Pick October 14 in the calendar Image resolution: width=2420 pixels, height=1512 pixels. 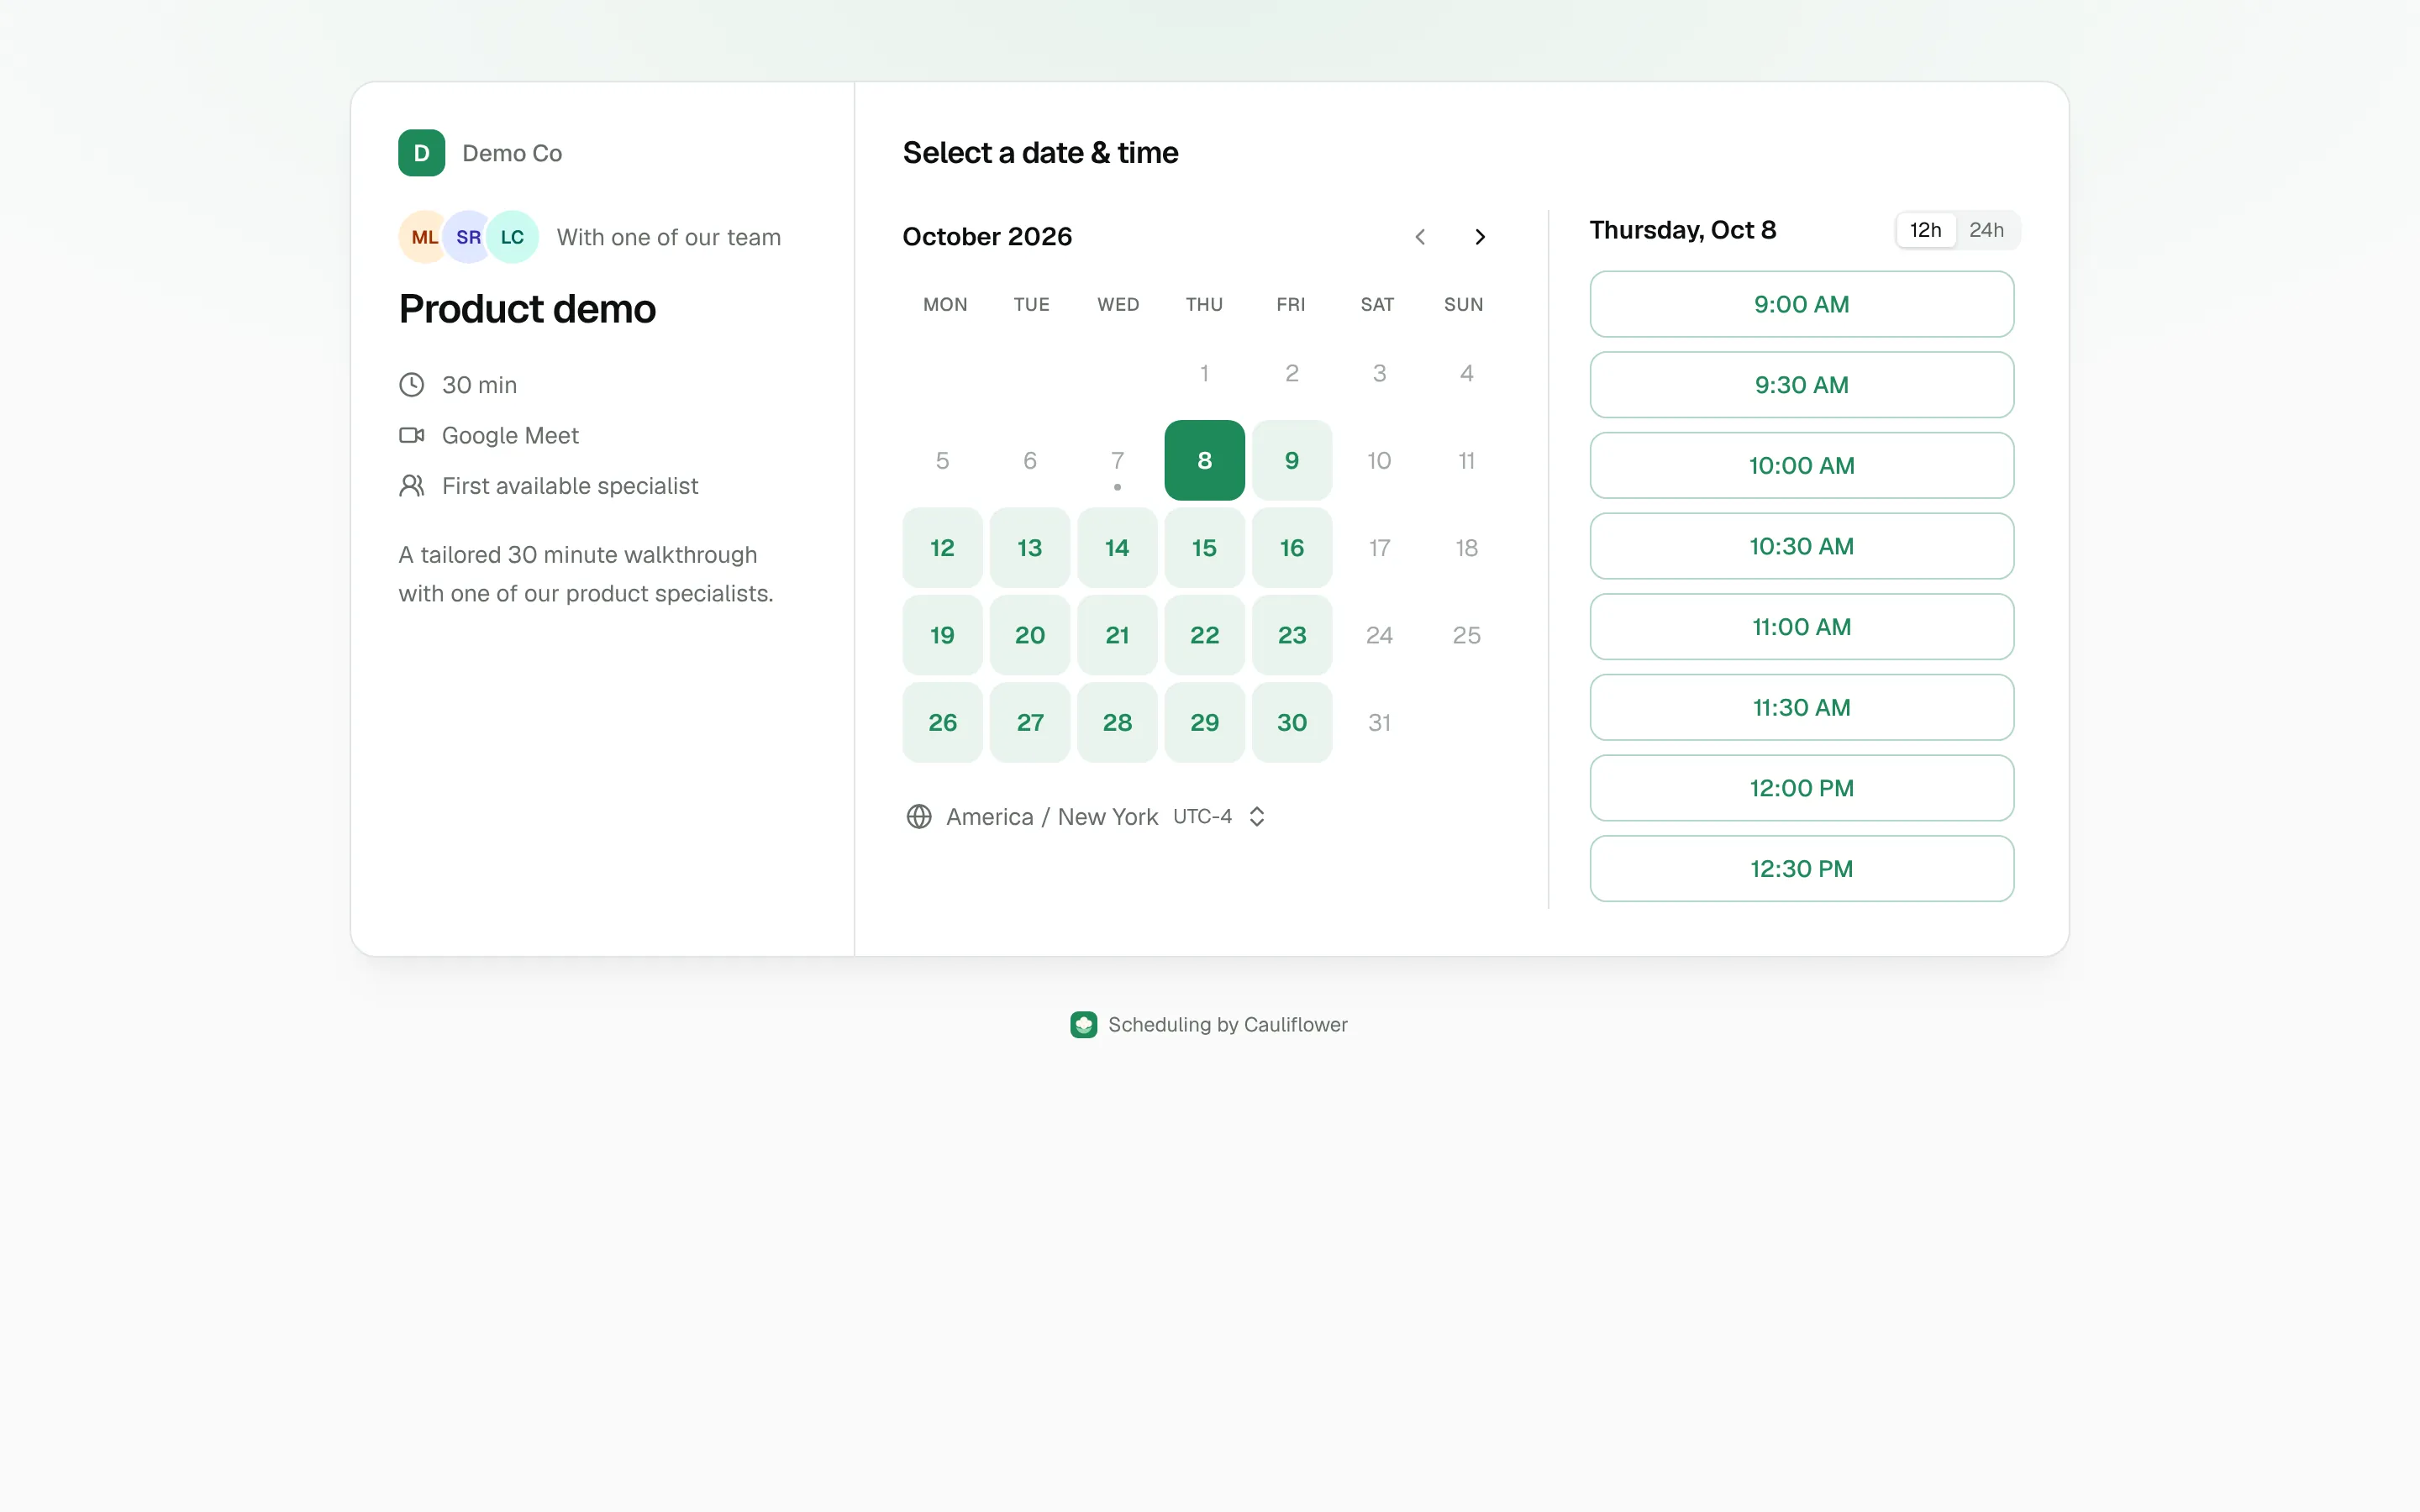tap(1117, 548)
